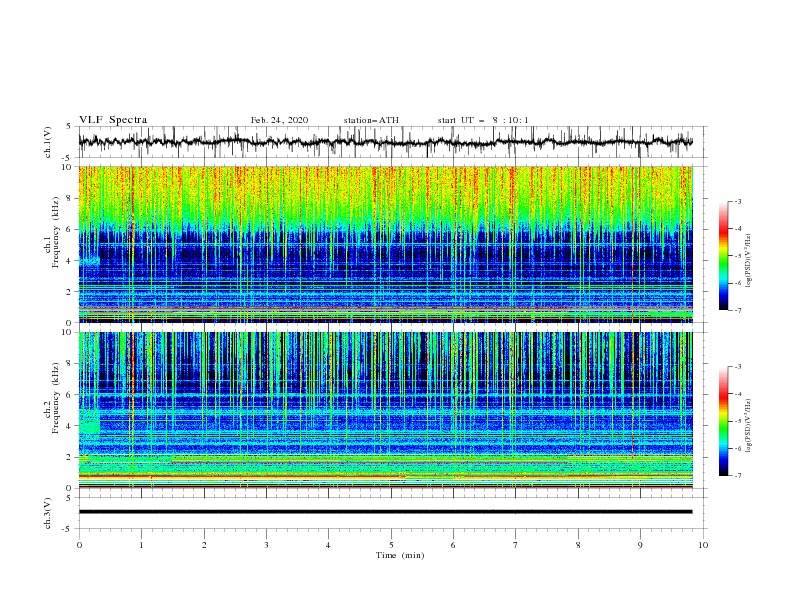Click the ch.1 voltage waveform trace

coord(385,142)
